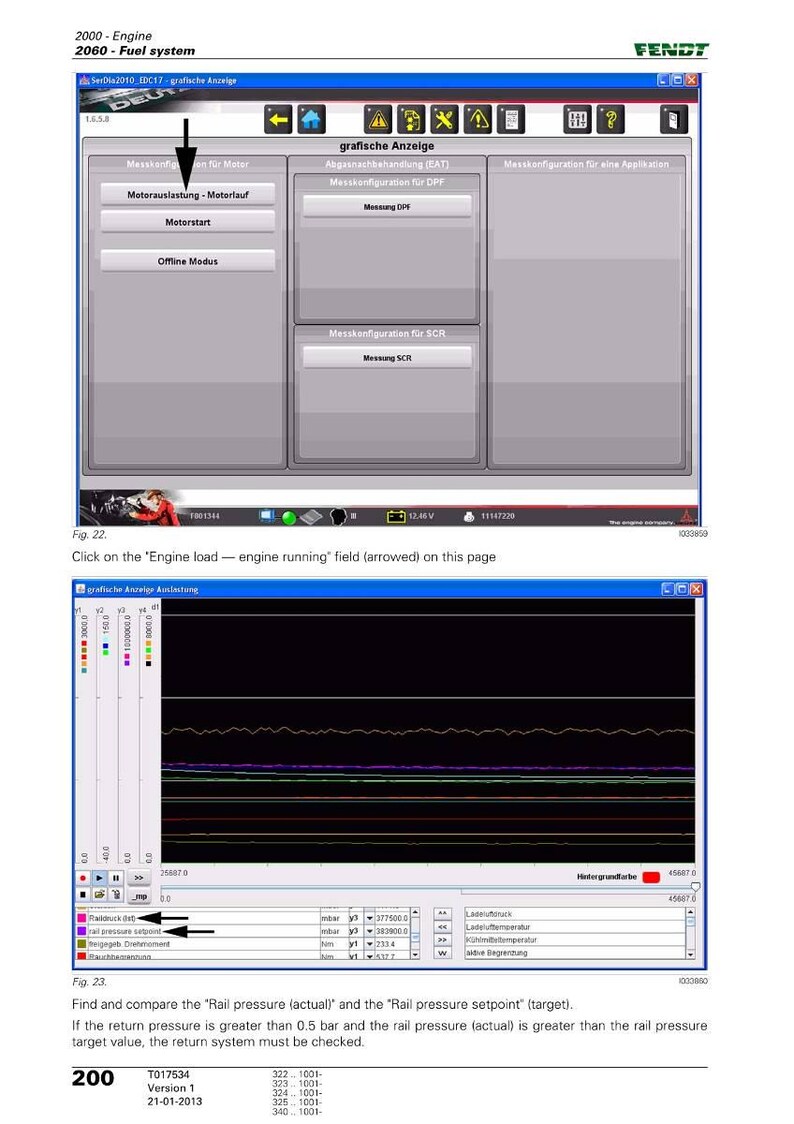Click the << transfer button

coord(442,926)
